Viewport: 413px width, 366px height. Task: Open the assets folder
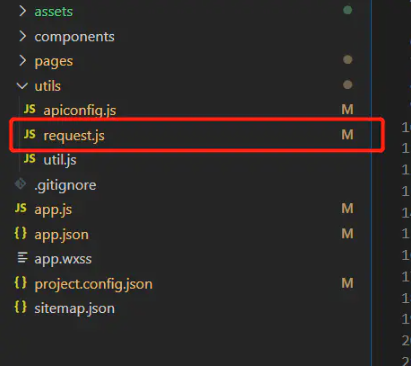coord(54,12)
